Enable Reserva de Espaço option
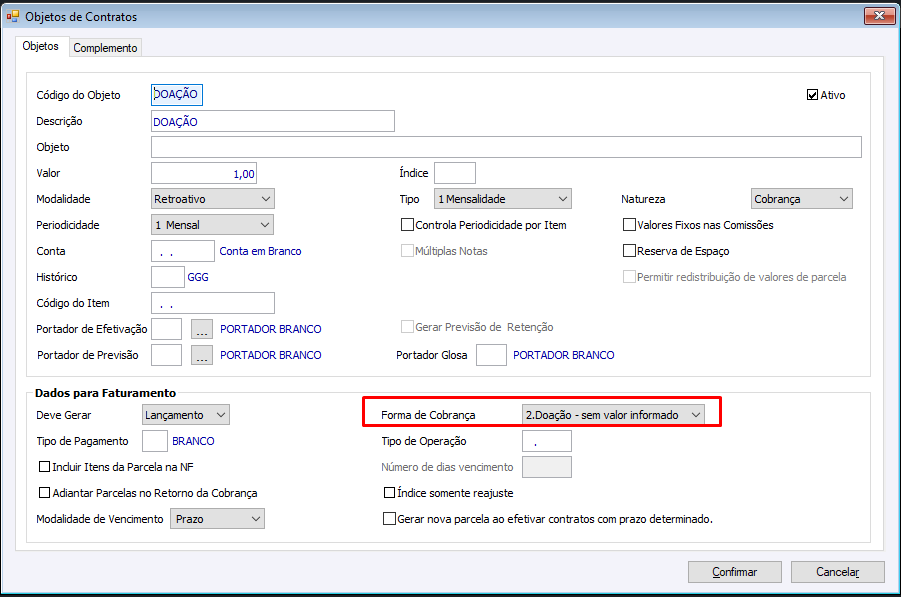The height and width of the screenshot is (597, 901). (629, 251)
